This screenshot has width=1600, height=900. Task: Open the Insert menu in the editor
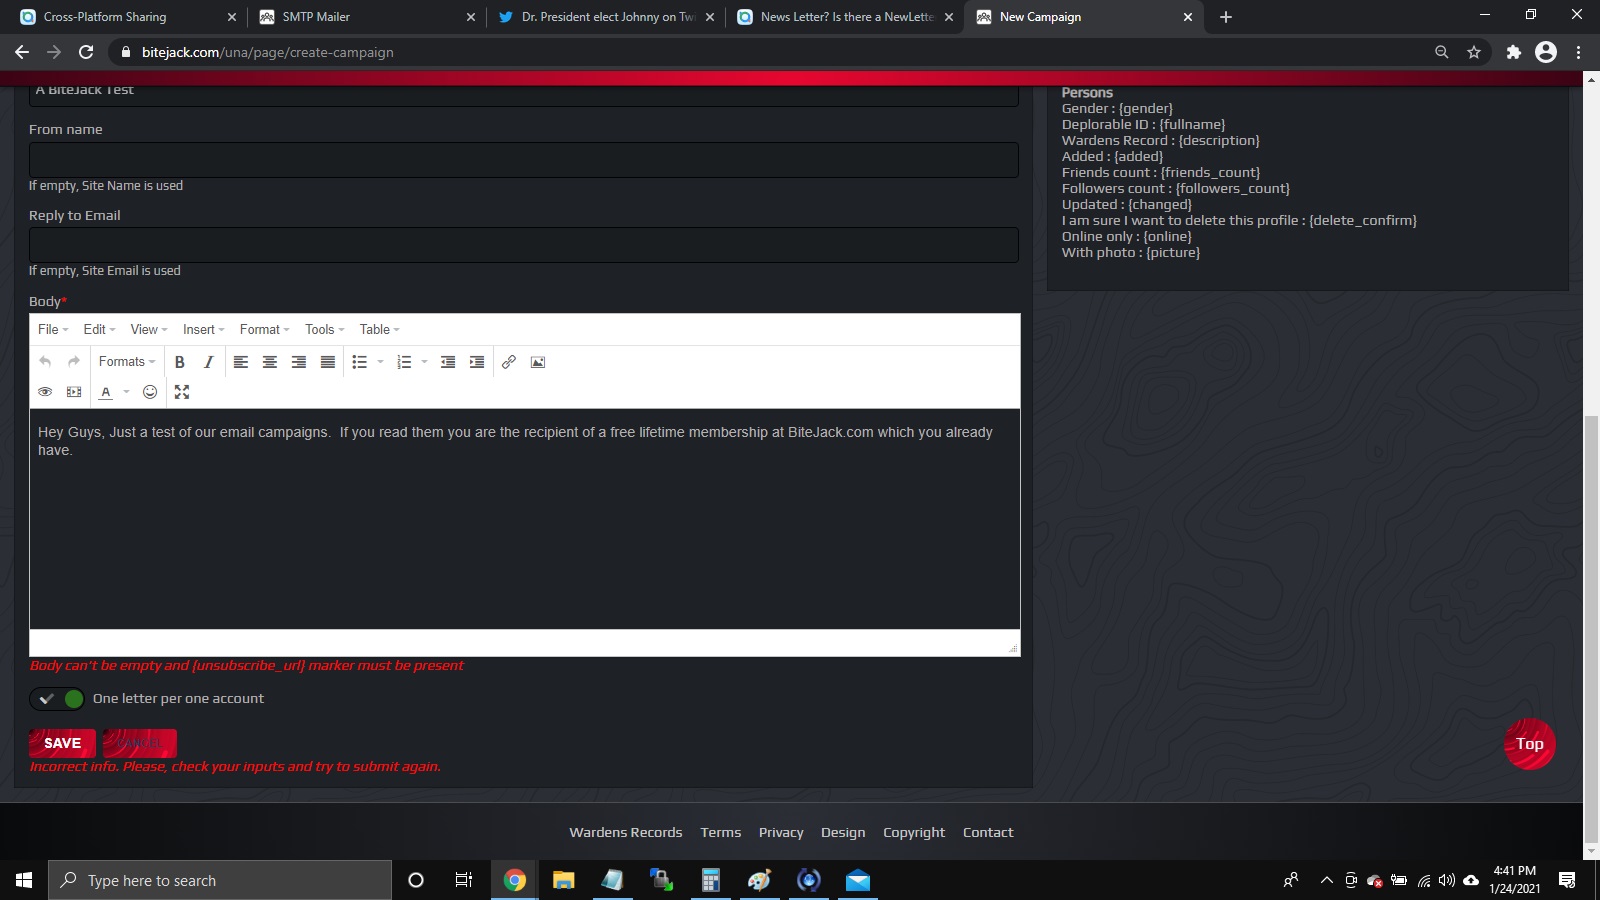click(203, 330)
